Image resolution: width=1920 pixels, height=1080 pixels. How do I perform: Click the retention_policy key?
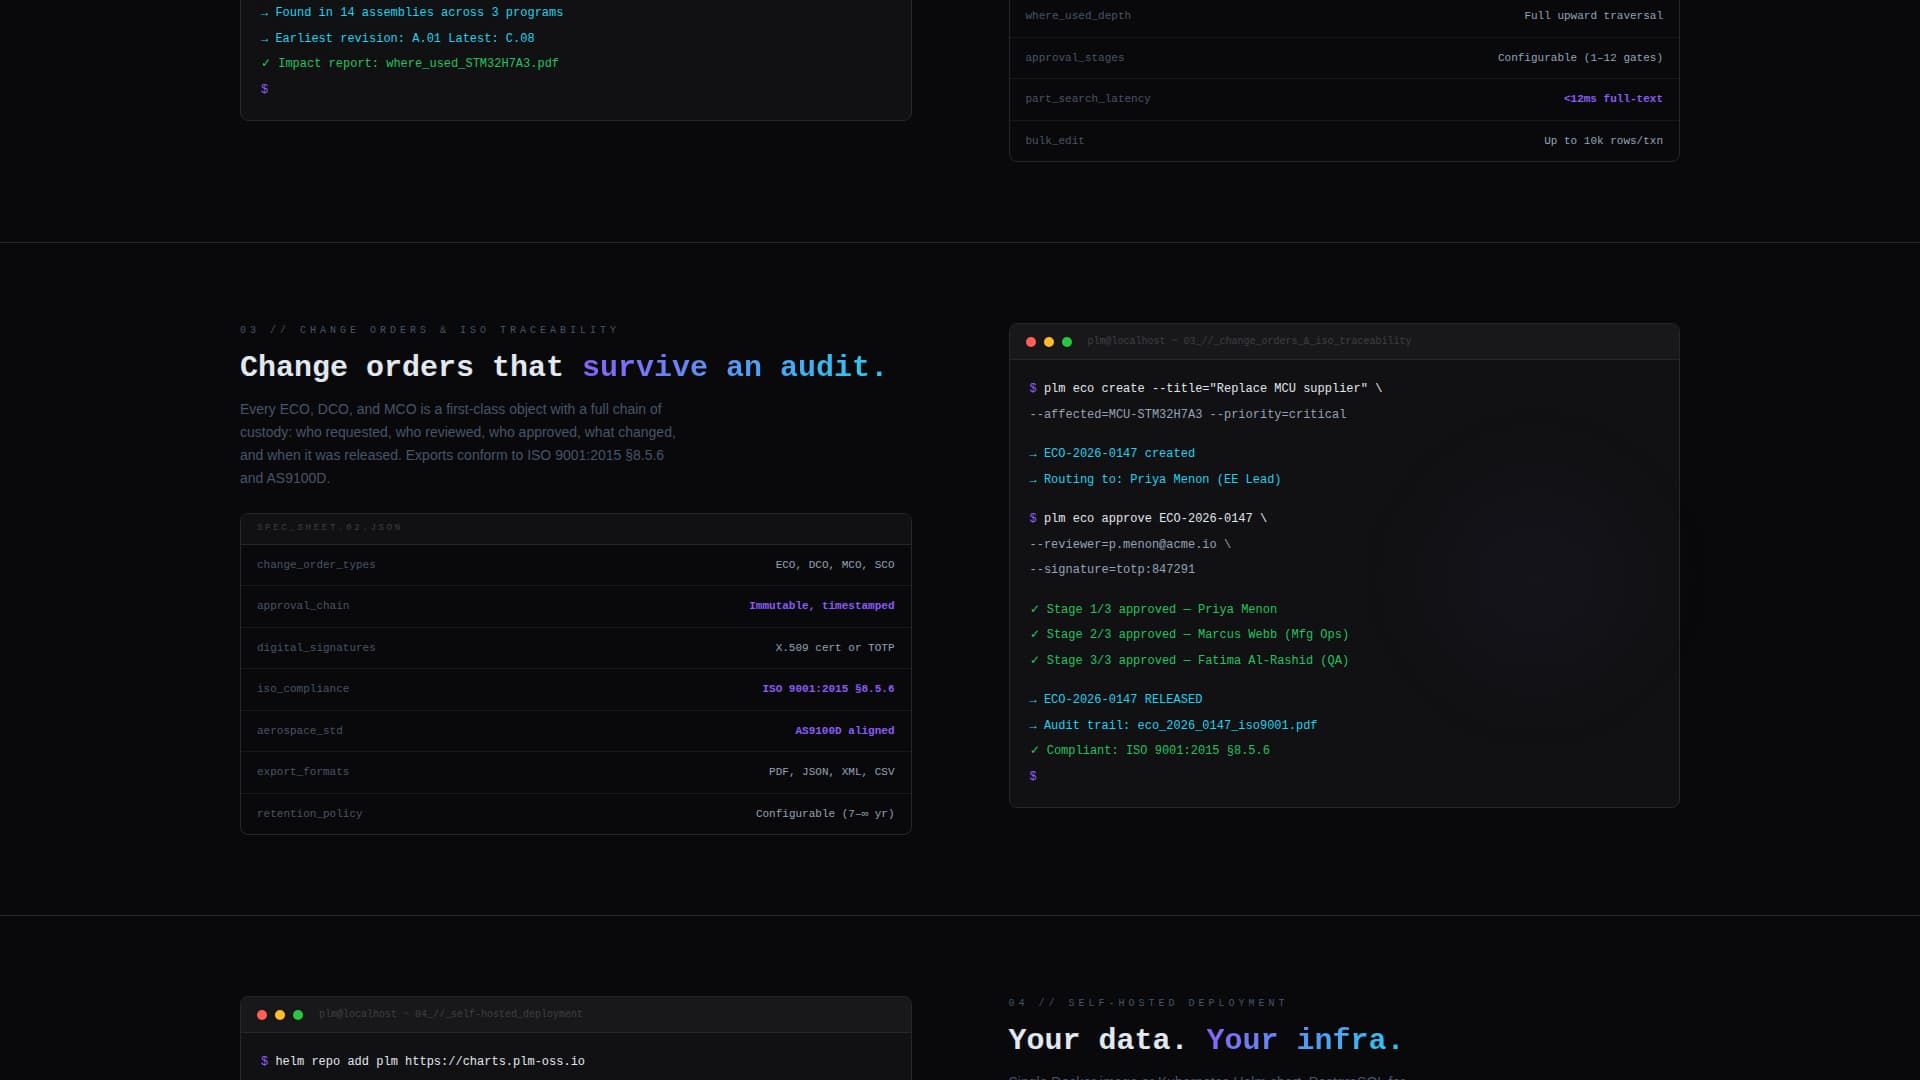pyautogui.click(x=309, y=814)
